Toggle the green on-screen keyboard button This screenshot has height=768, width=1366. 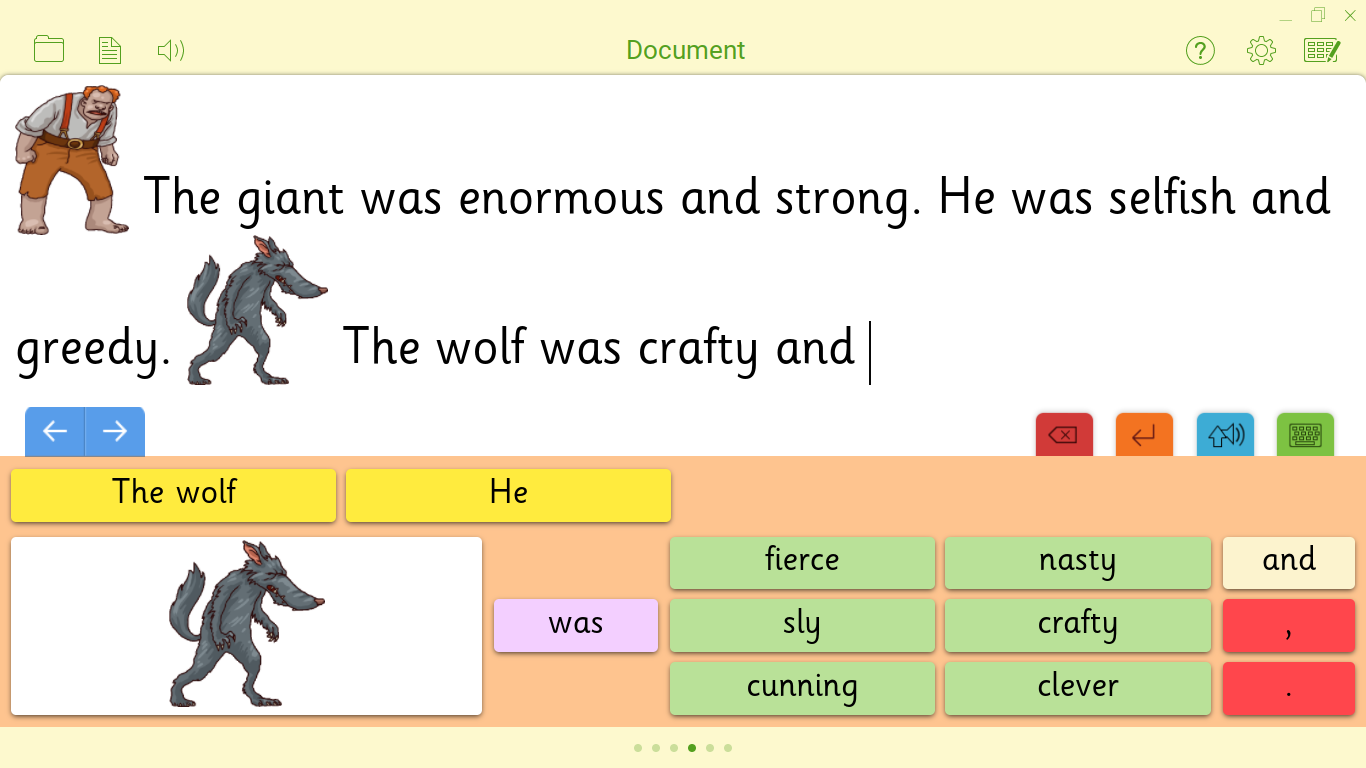pos(1305,435)
